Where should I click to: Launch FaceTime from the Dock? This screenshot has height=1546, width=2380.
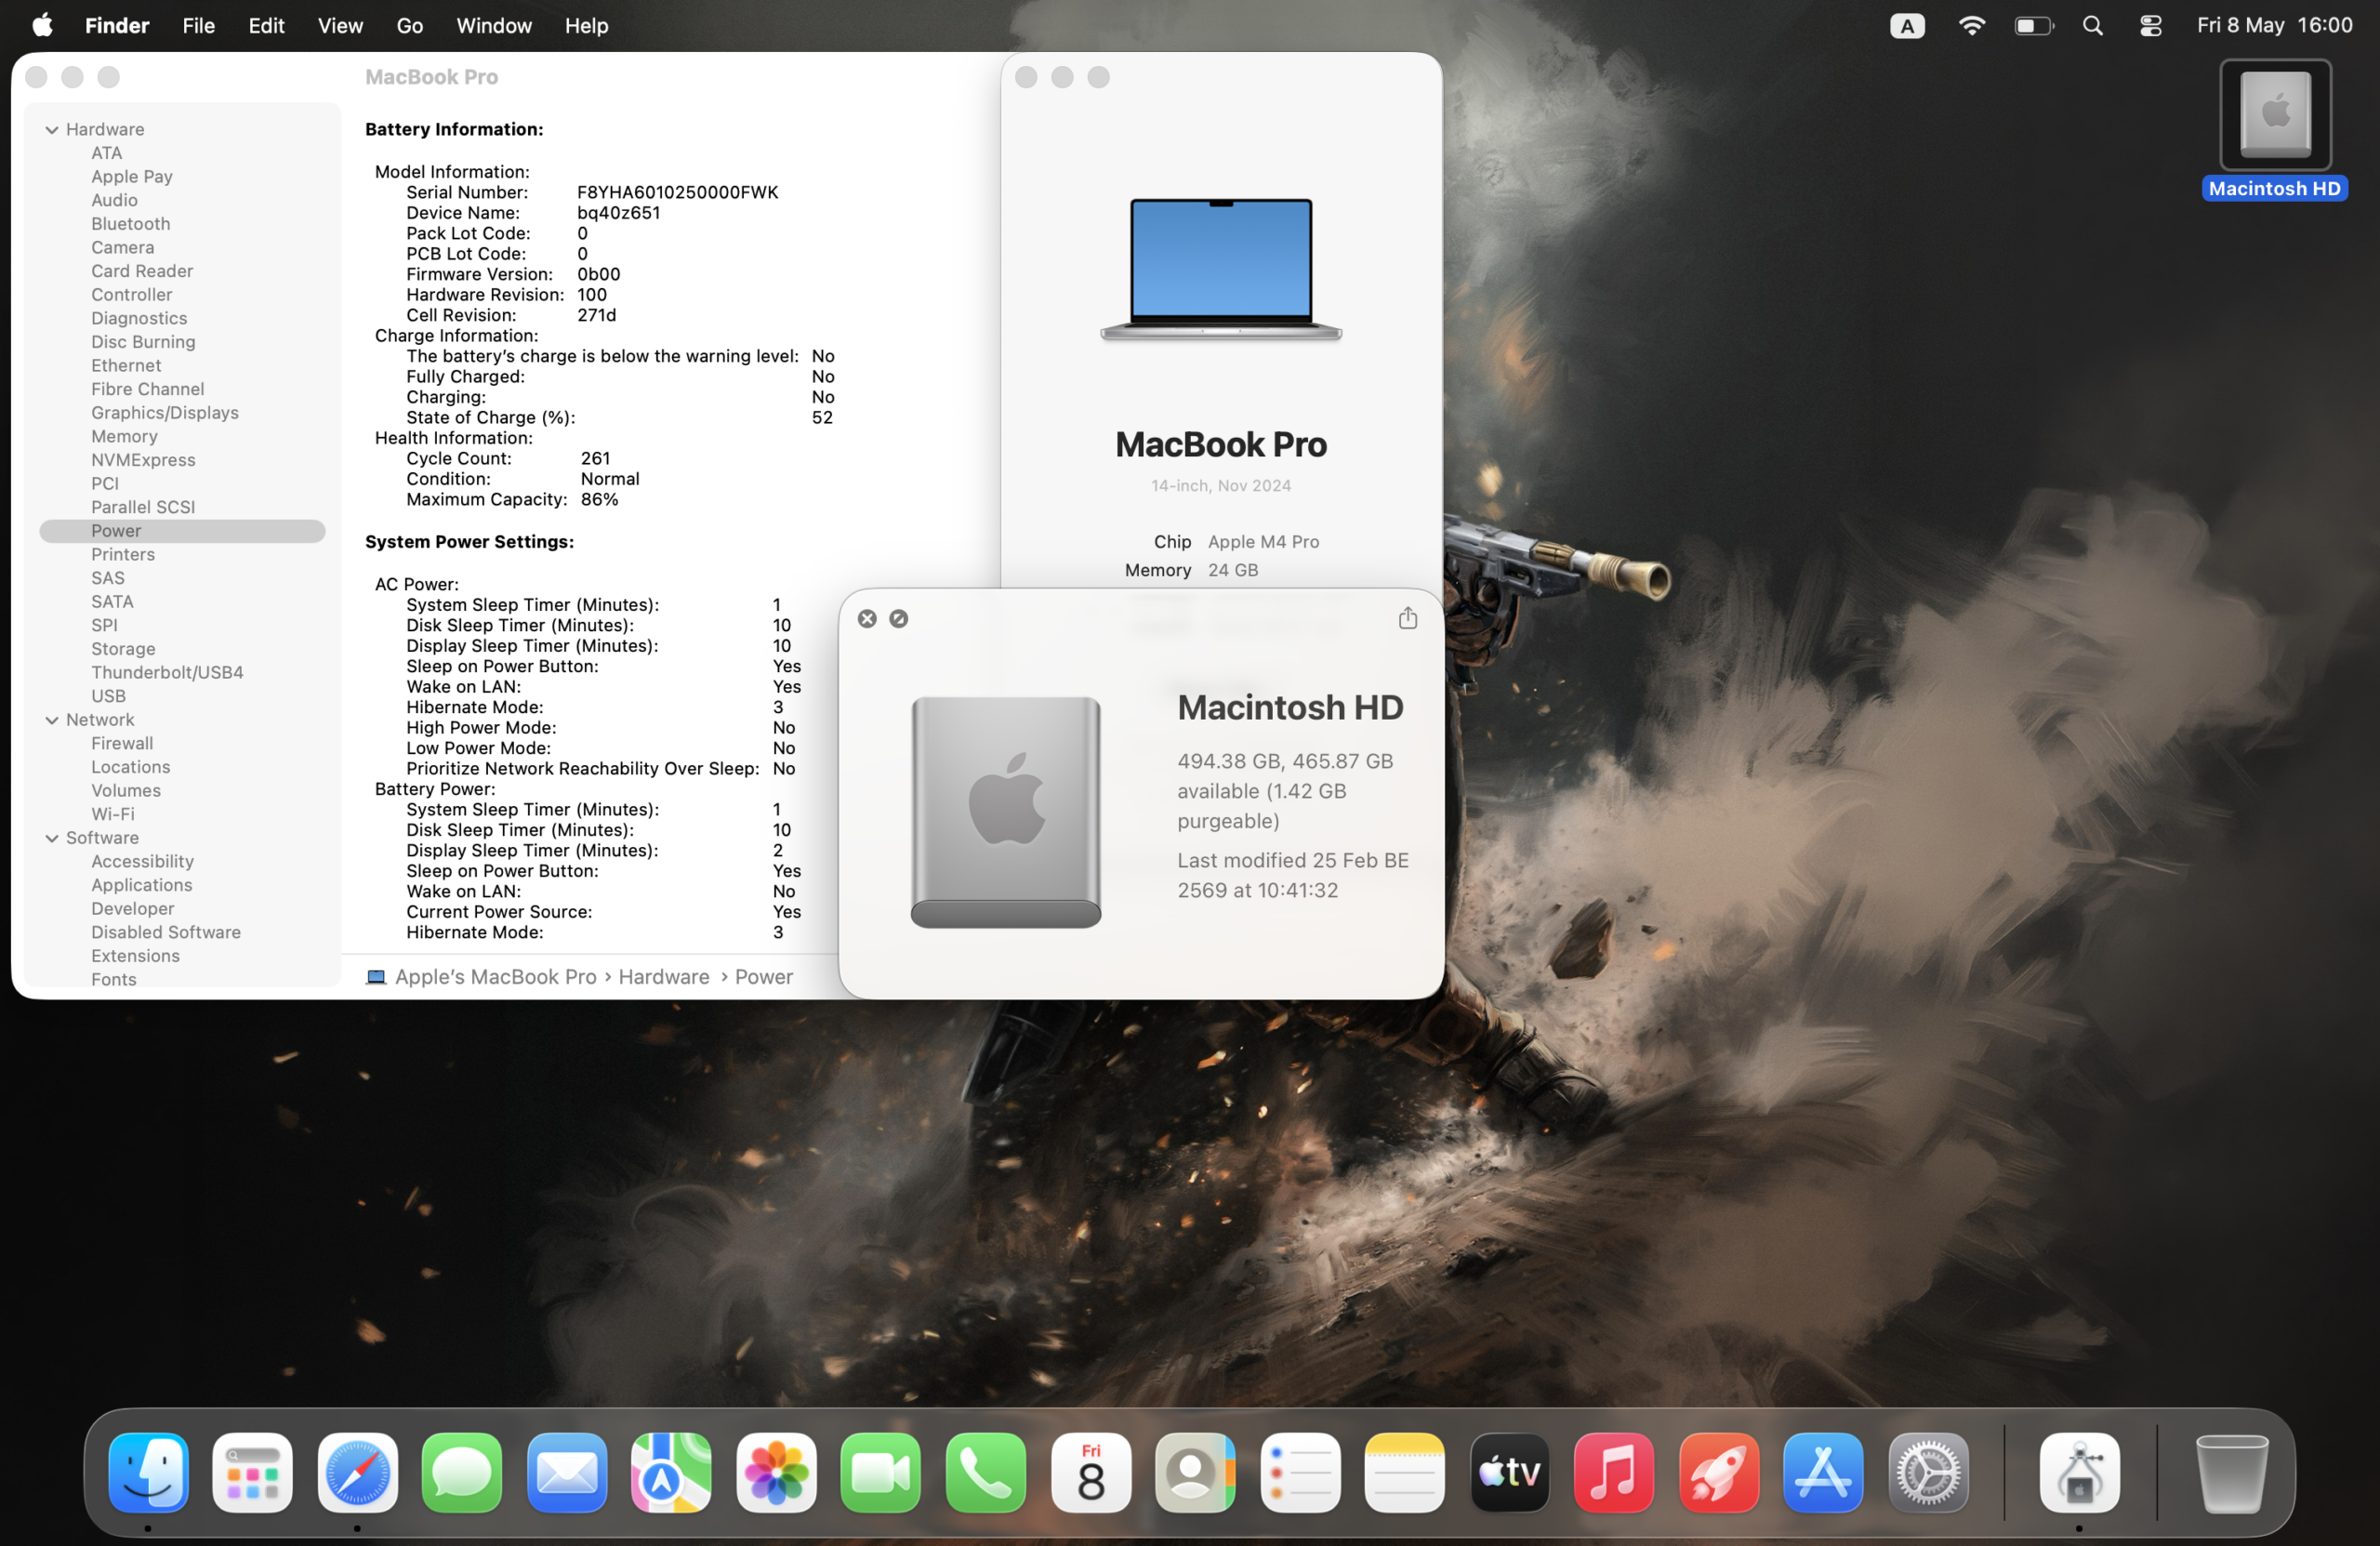(881, 1472)
